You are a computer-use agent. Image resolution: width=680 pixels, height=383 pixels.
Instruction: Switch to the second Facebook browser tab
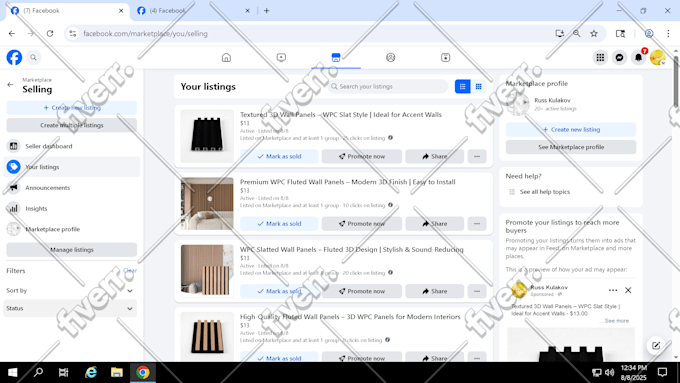click(x=192, y=11)
